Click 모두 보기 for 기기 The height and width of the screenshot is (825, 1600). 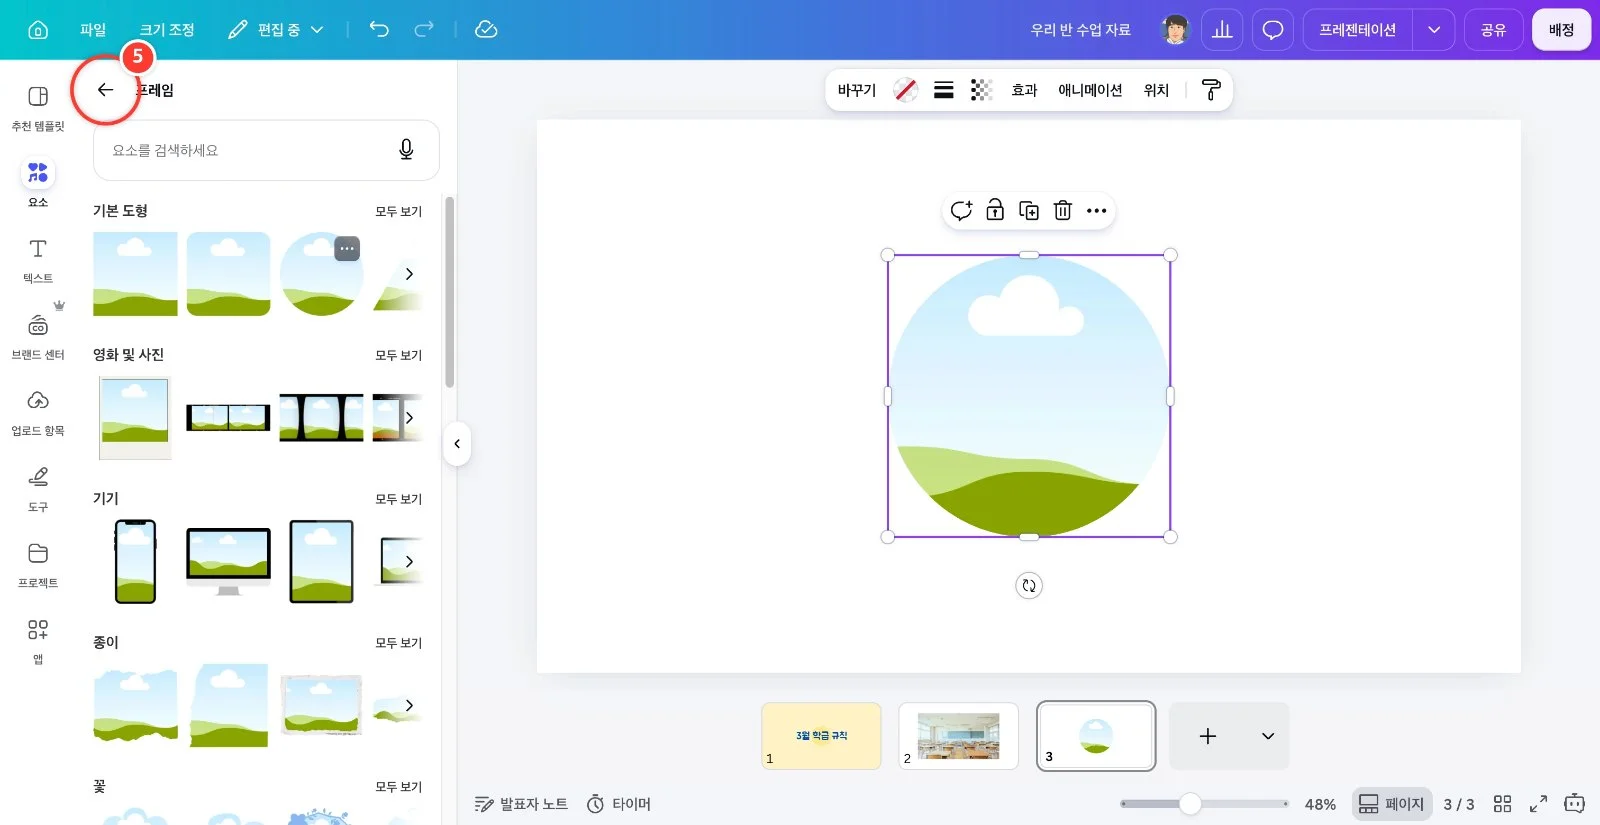(398, 499)
